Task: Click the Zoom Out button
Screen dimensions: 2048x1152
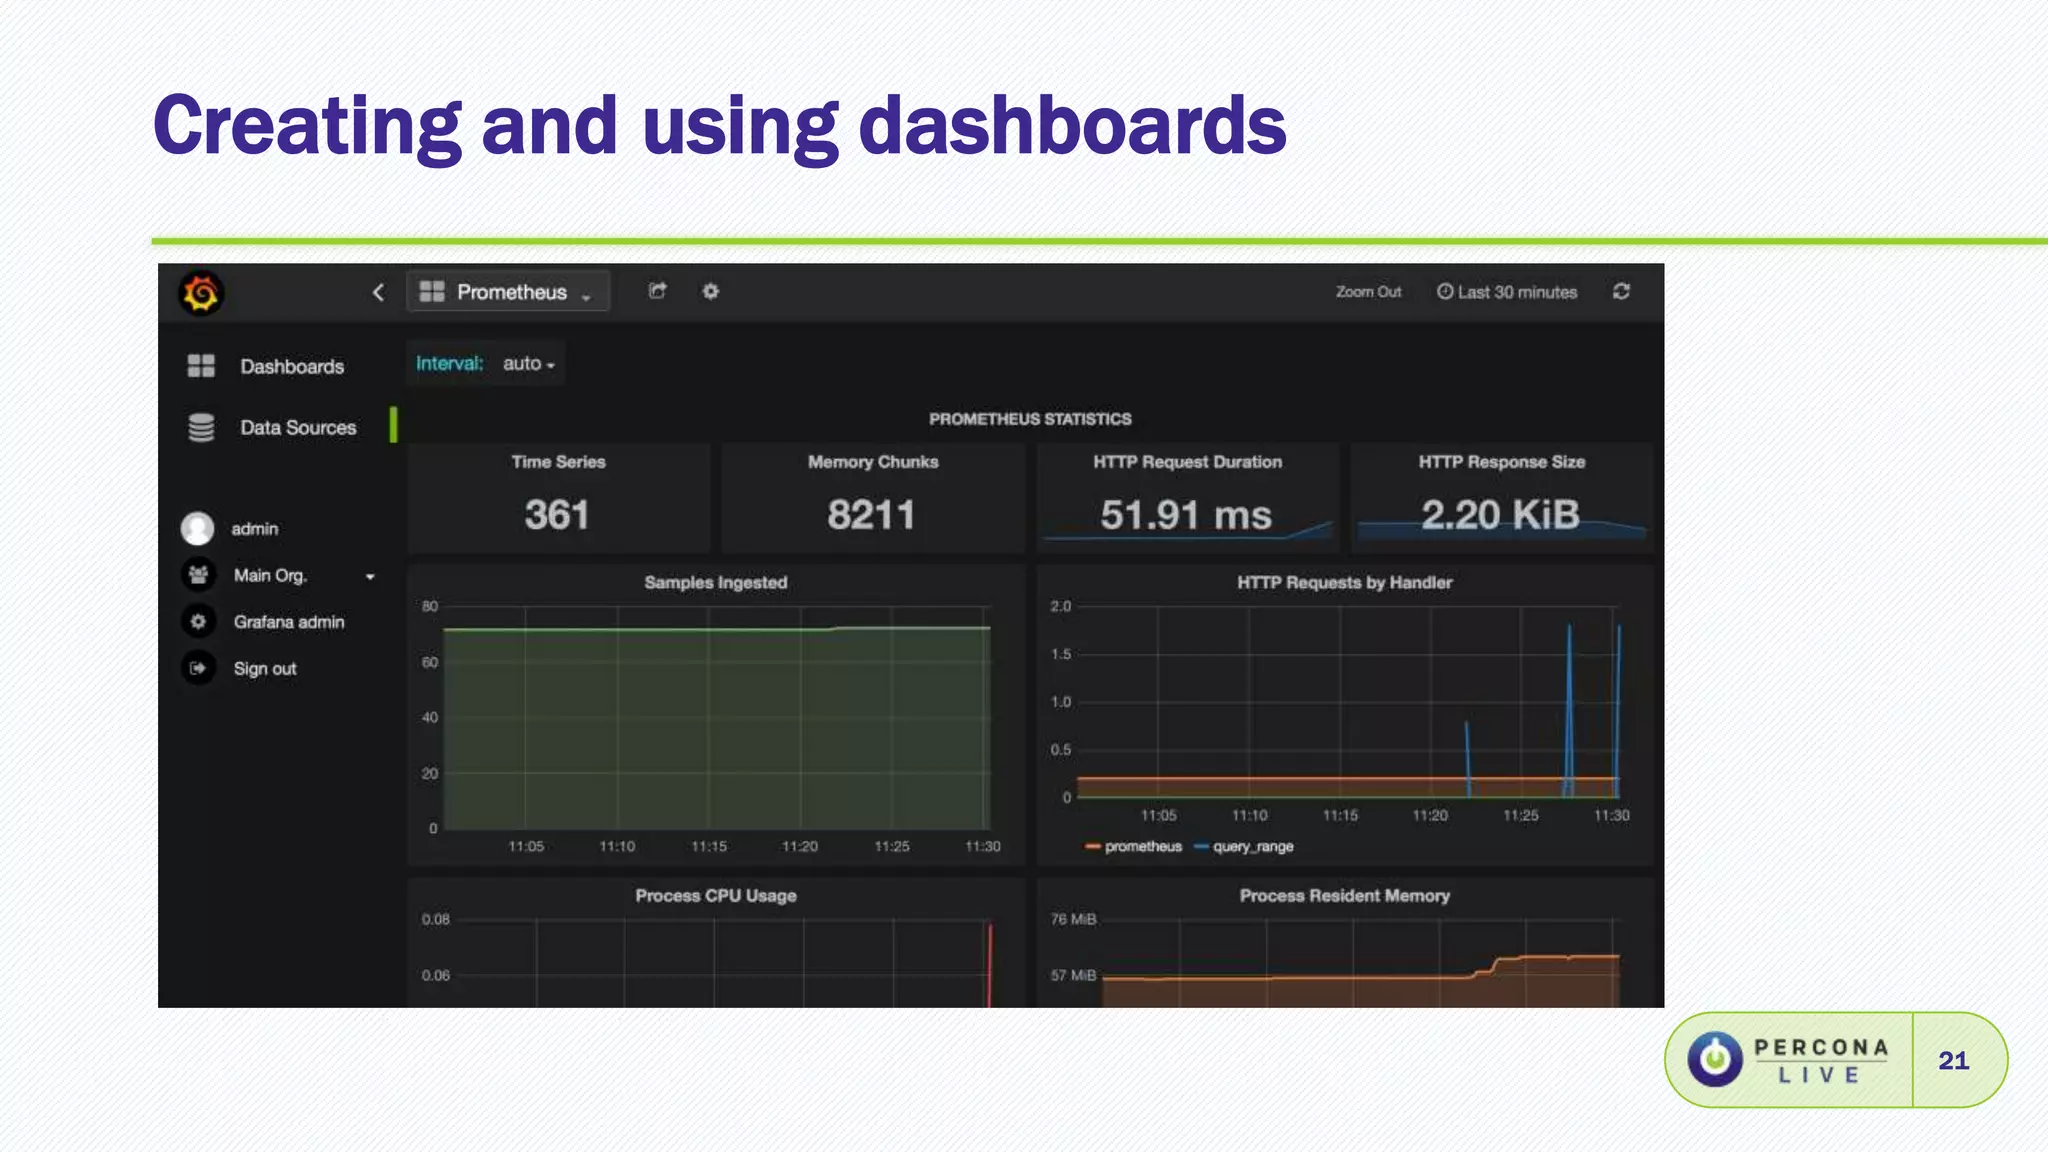Action: pyautogui.click(x=1368, y=292)
